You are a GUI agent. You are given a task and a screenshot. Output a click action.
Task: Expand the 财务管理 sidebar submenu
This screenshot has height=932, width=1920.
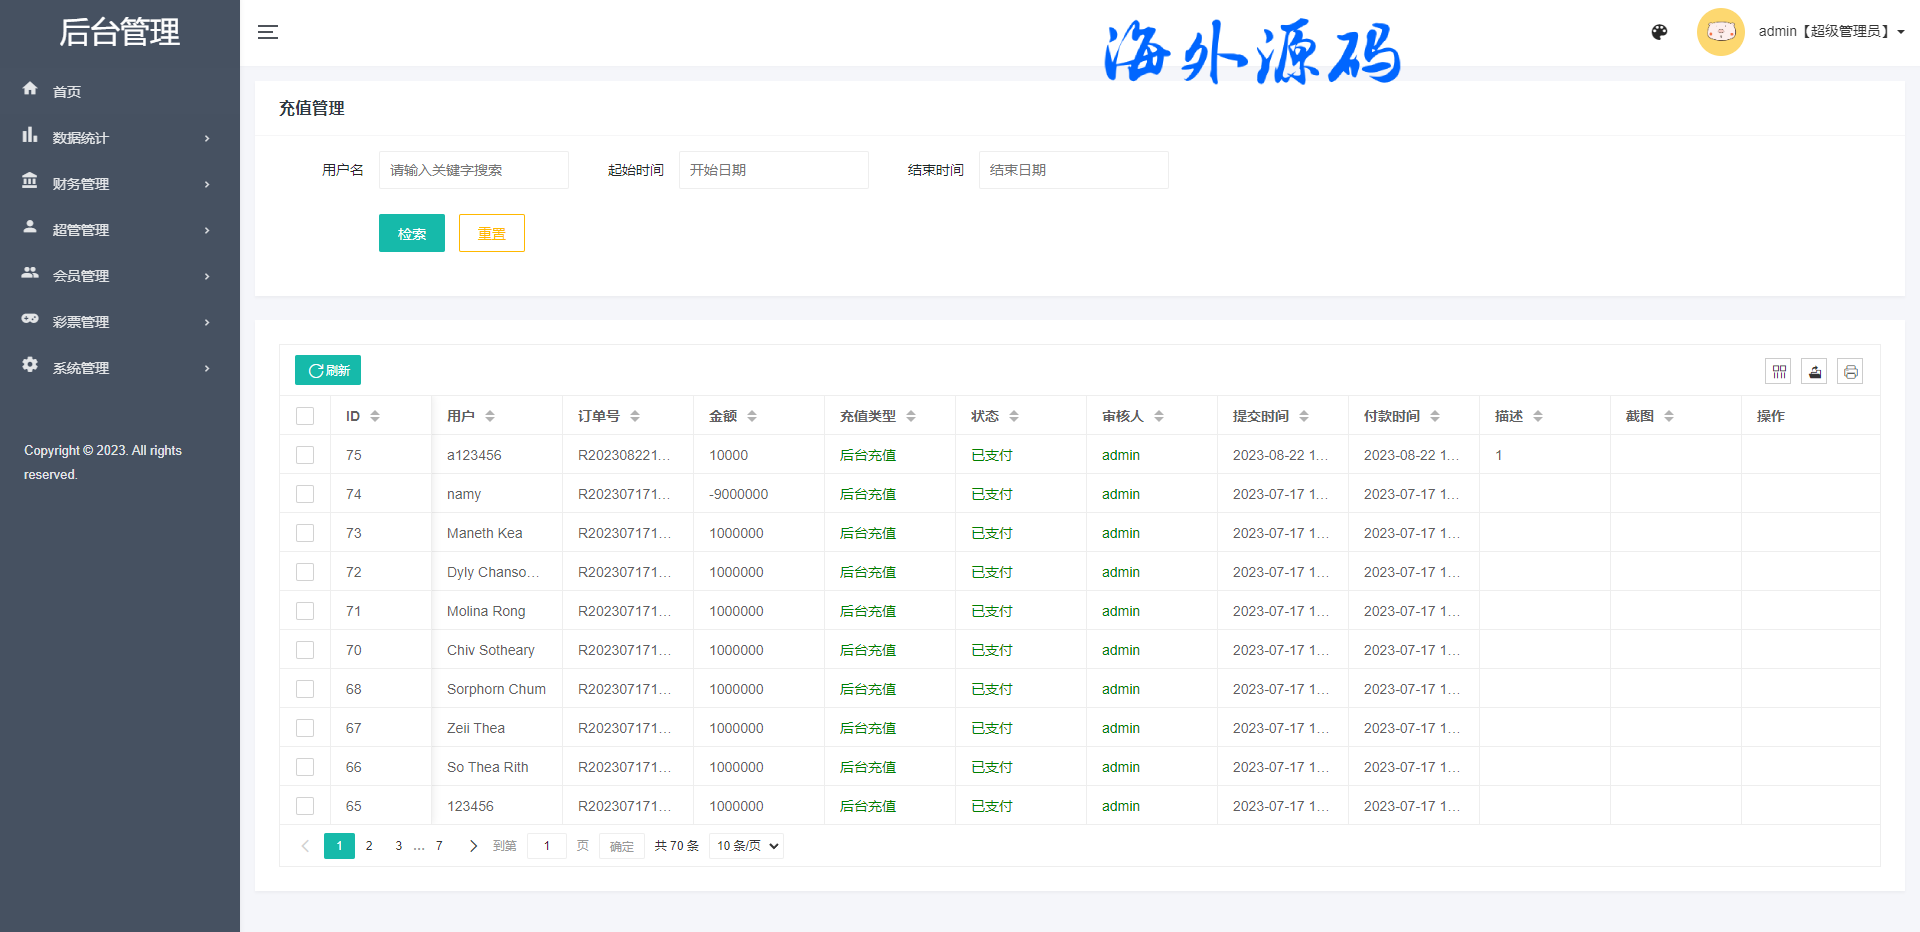(119, 184)
